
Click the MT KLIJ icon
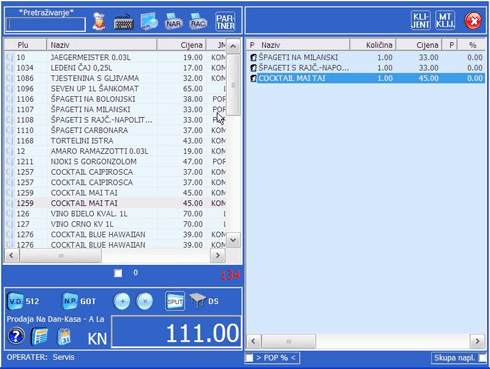click(x=445, y=21)
